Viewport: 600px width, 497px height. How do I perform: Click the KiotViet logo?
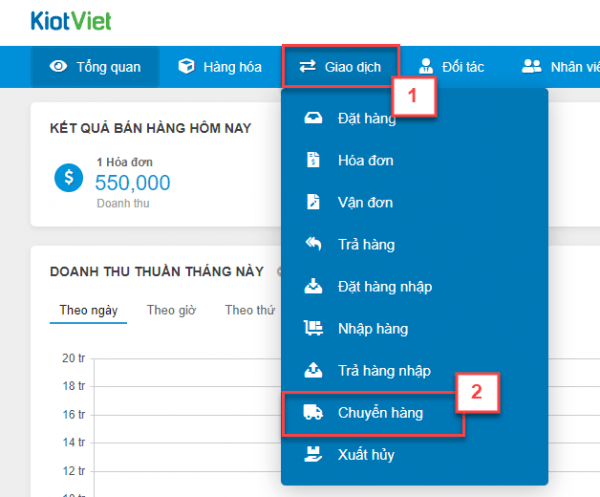[72, 22]
